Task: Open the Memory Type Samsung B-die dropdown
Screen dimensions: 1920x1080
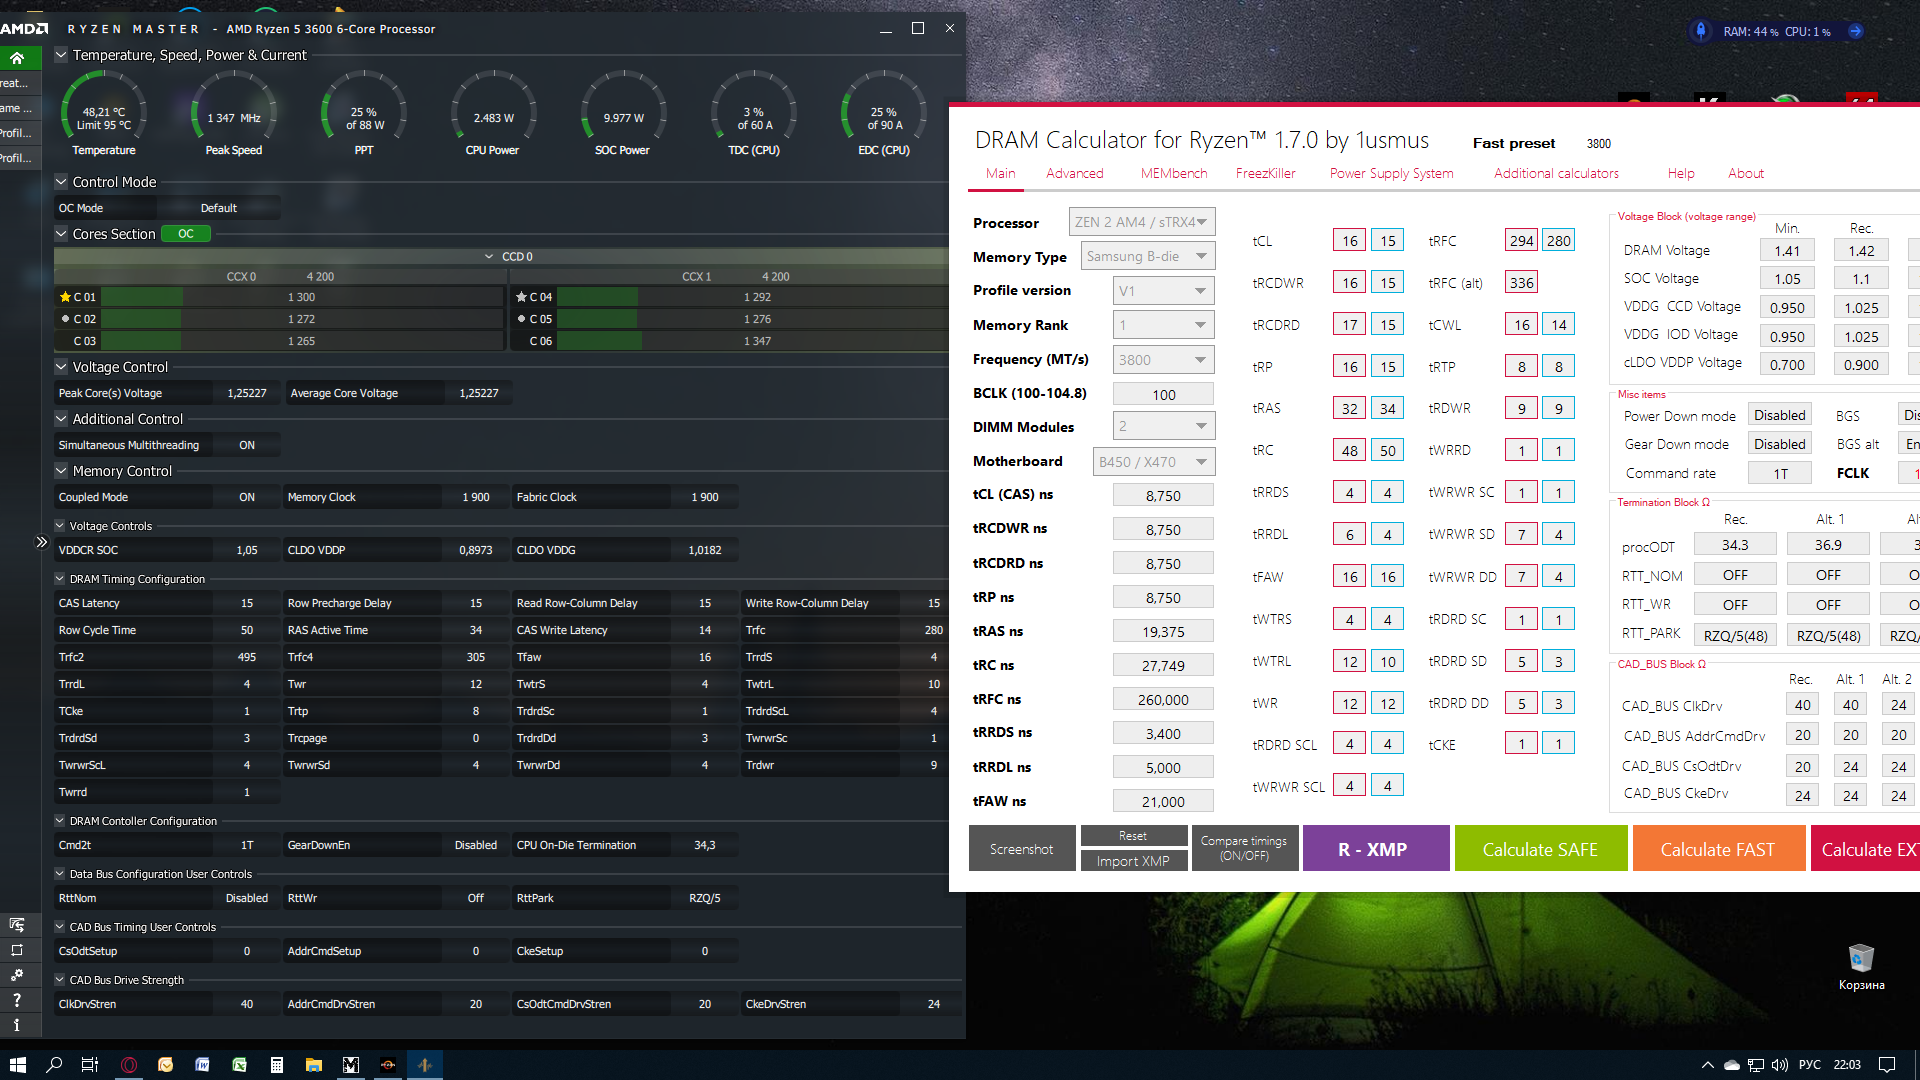Action: pyautogui.click(x=1147, y=257)
